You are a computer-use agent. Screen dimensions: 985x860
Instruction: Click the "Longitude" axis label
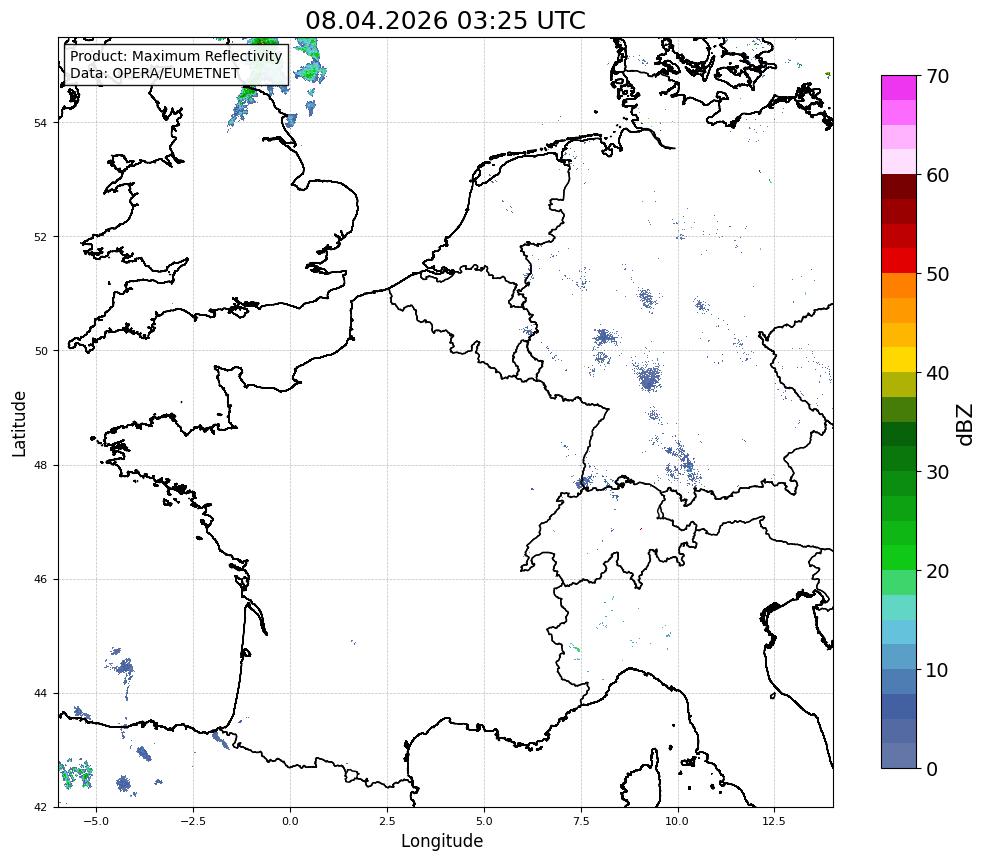point(442,841)
